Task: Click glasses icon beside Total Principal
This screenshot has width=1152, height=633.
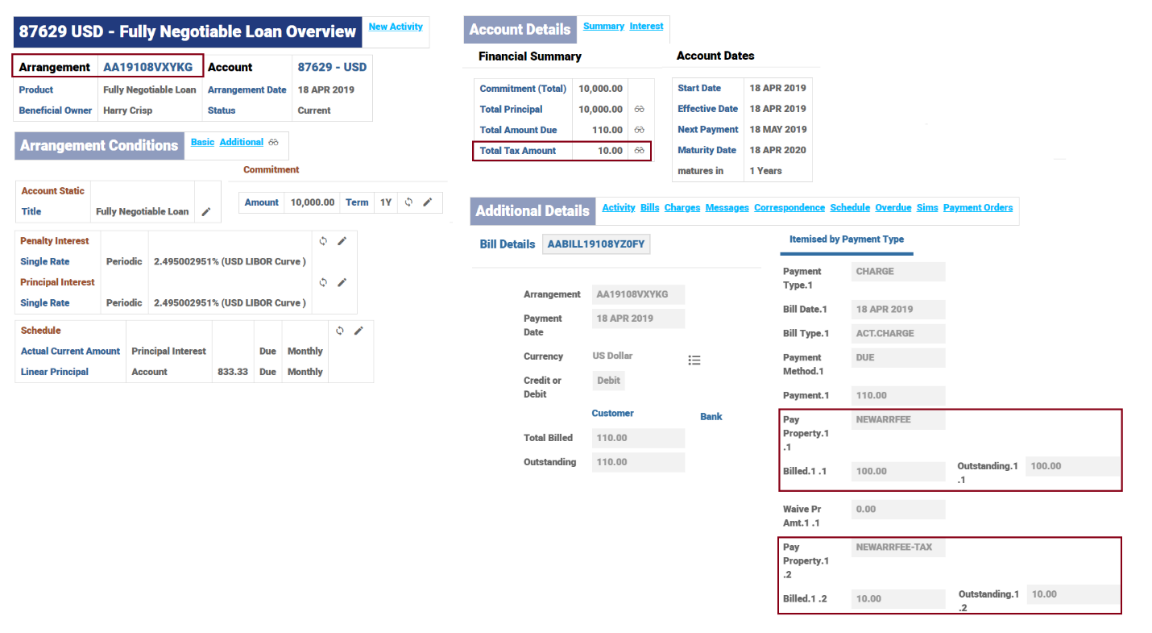Action: (x=639, y=109)
